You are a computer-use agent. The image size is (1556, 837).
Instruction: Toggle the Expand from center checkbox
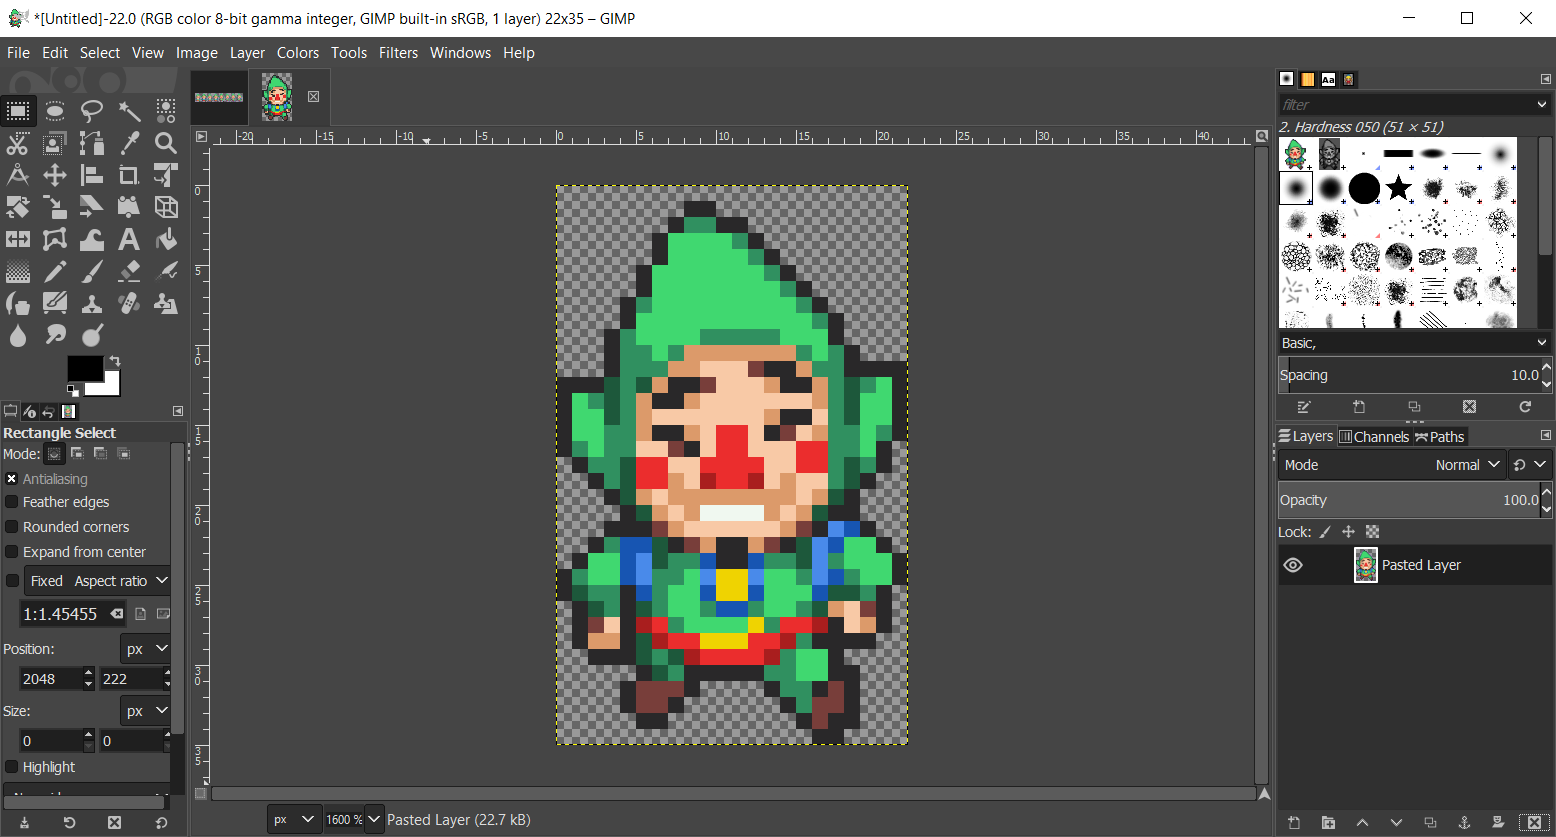coord(12,552)
